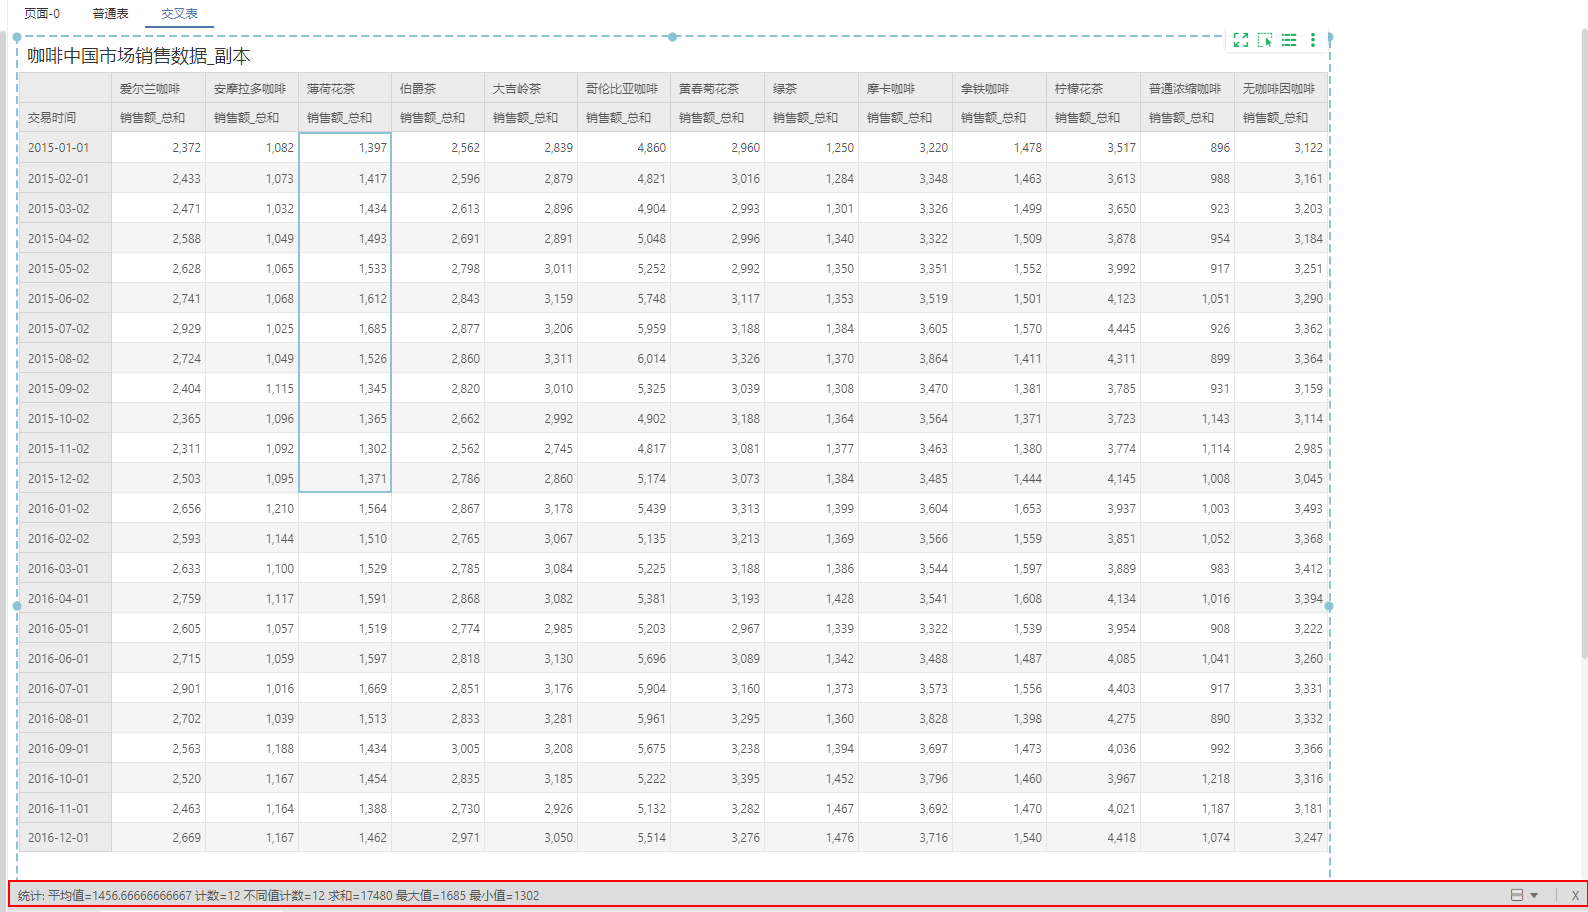Click the table title 咖啡中国市场销售数据_副本

coord(139,57)
